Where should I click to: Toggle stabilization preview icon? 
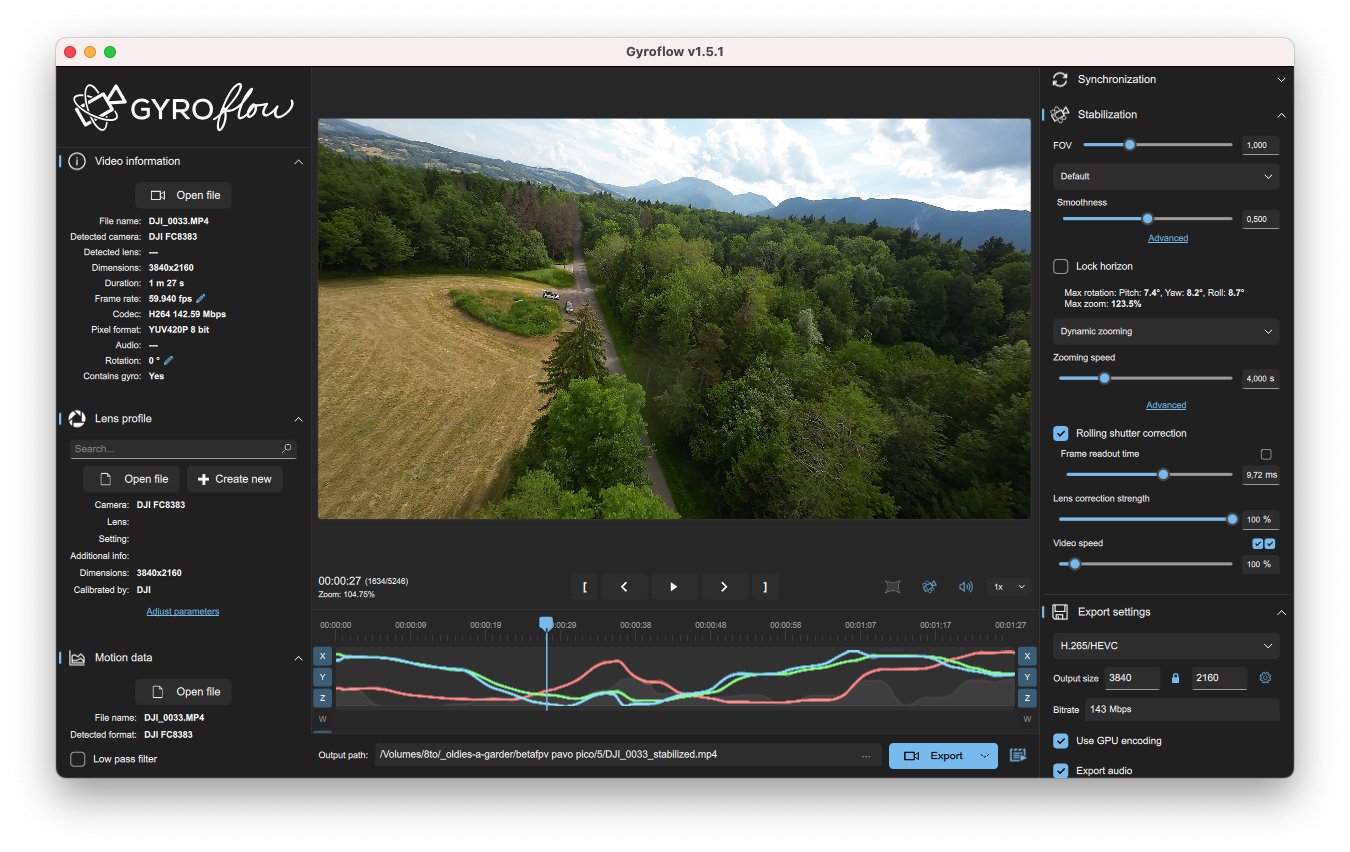point(929,587)
